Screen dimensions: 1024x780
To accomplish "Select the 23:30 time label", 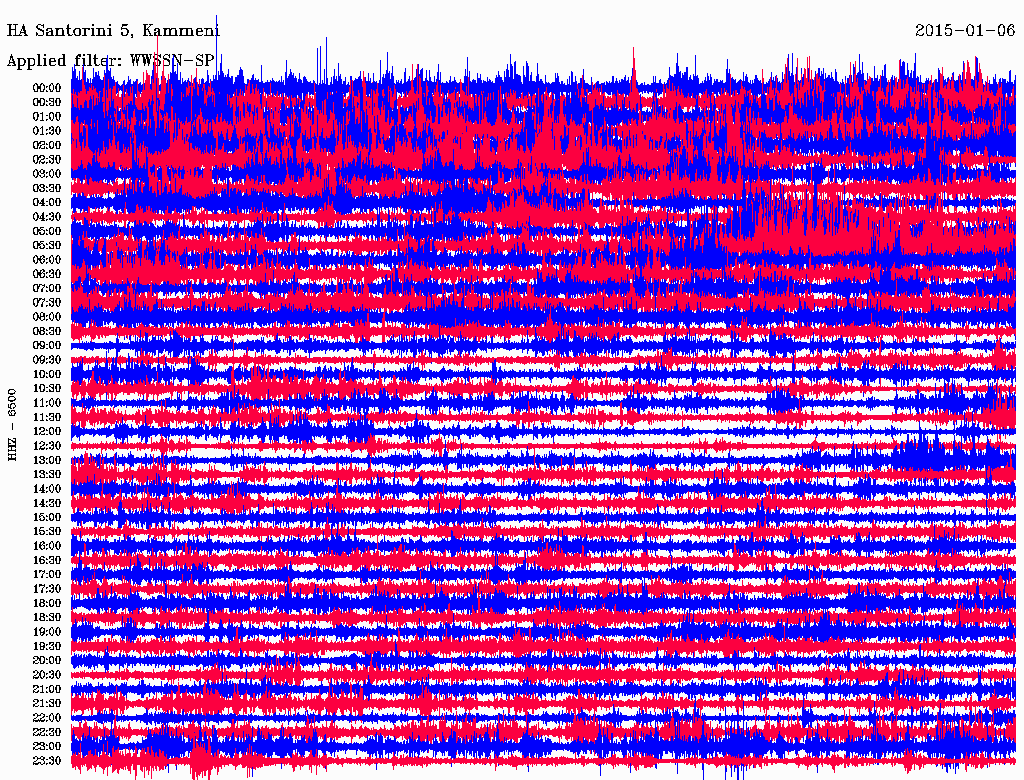I will coord(47,760).
